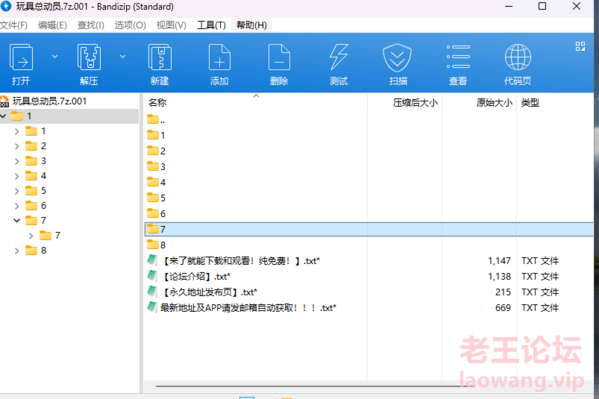
Task: Expand folder 3 in the tree
Action: [17, 161]
